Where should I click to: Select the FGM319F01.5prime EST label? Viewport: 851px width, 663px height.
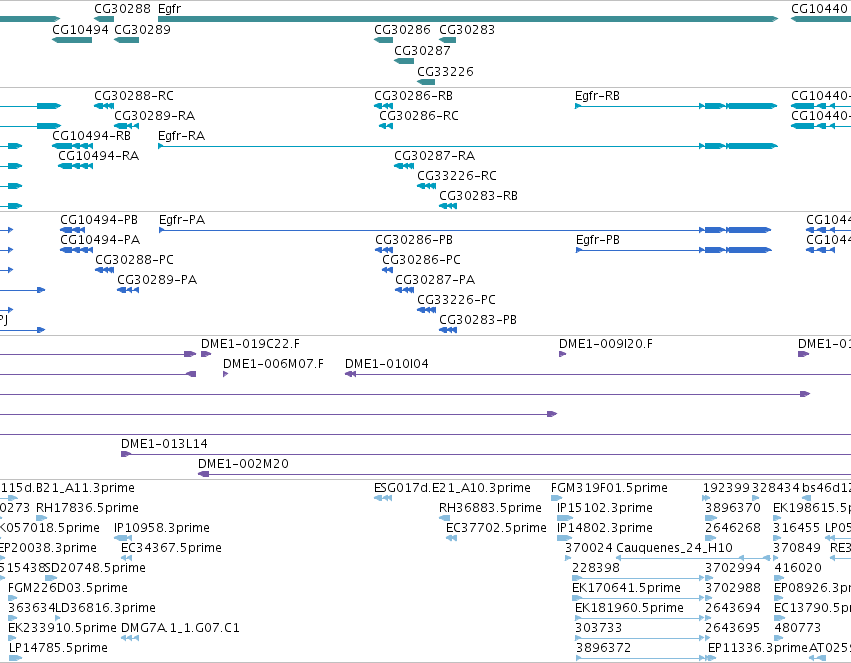pos(609,488)
